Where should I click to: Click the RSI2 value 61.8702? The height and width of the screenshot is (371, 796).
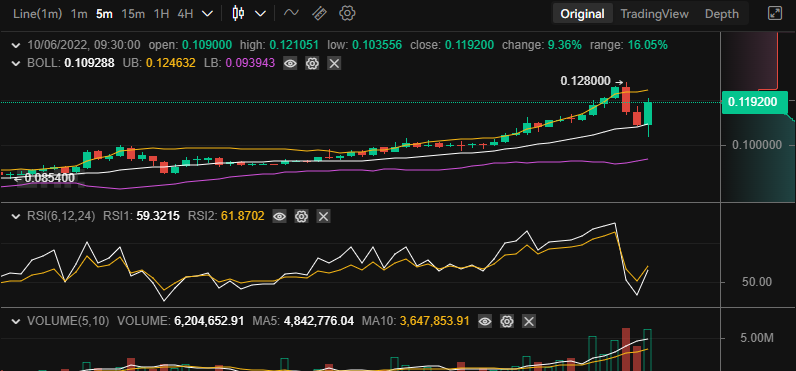(x=243, y=217)
